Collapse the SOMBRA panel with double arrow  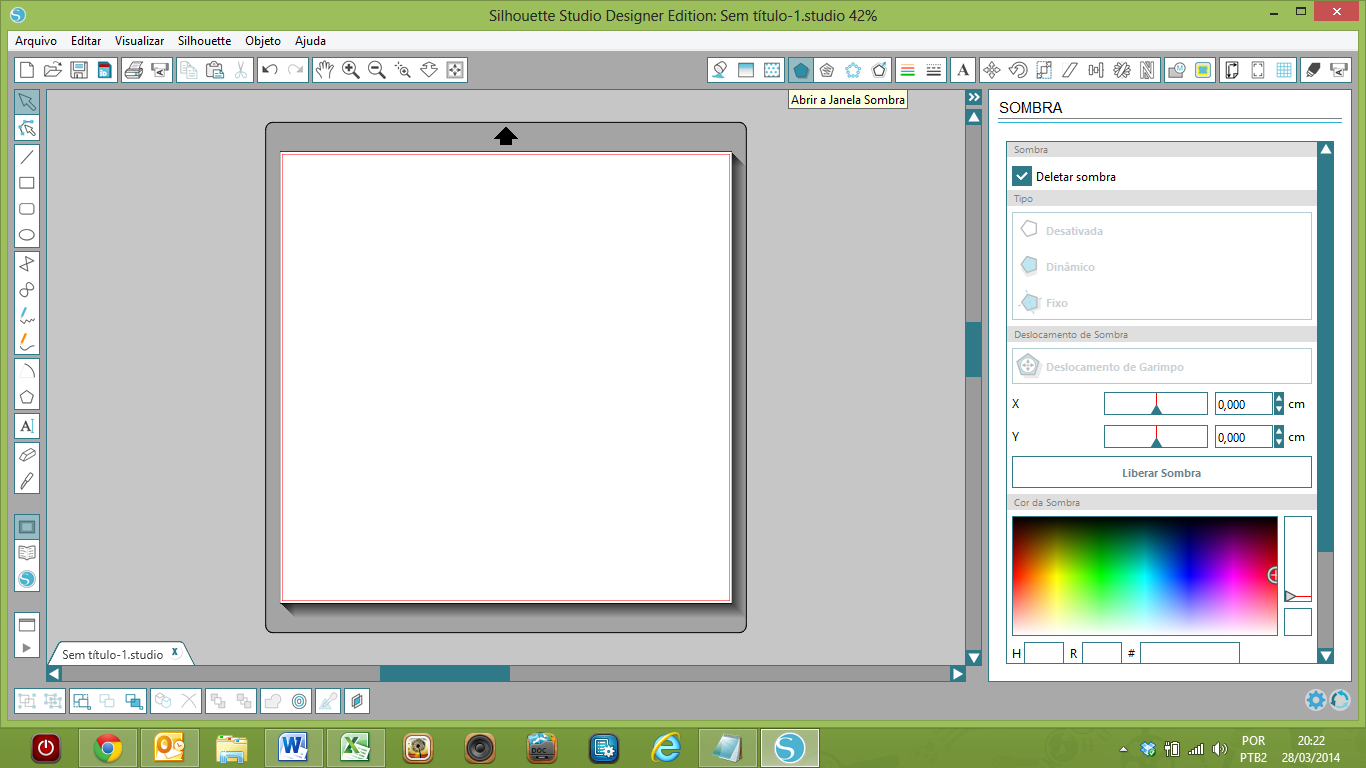point(973,97)
